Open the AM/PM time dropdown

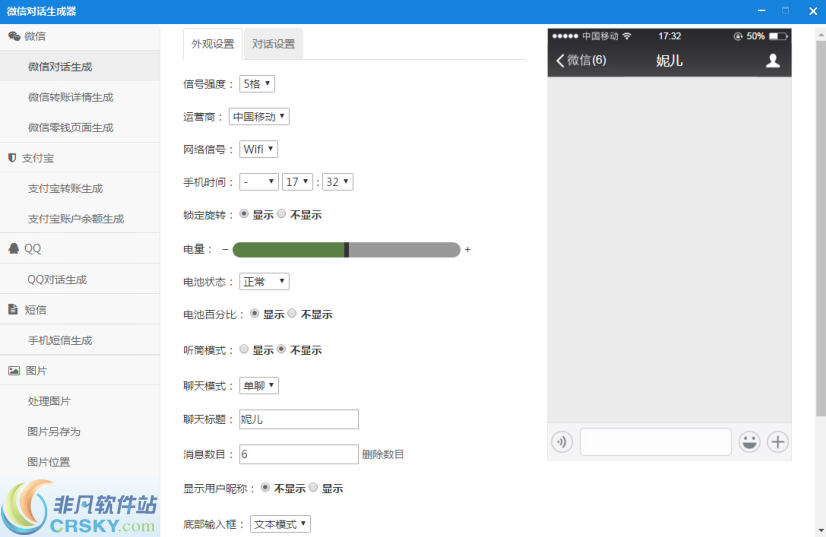click(259, 182)
